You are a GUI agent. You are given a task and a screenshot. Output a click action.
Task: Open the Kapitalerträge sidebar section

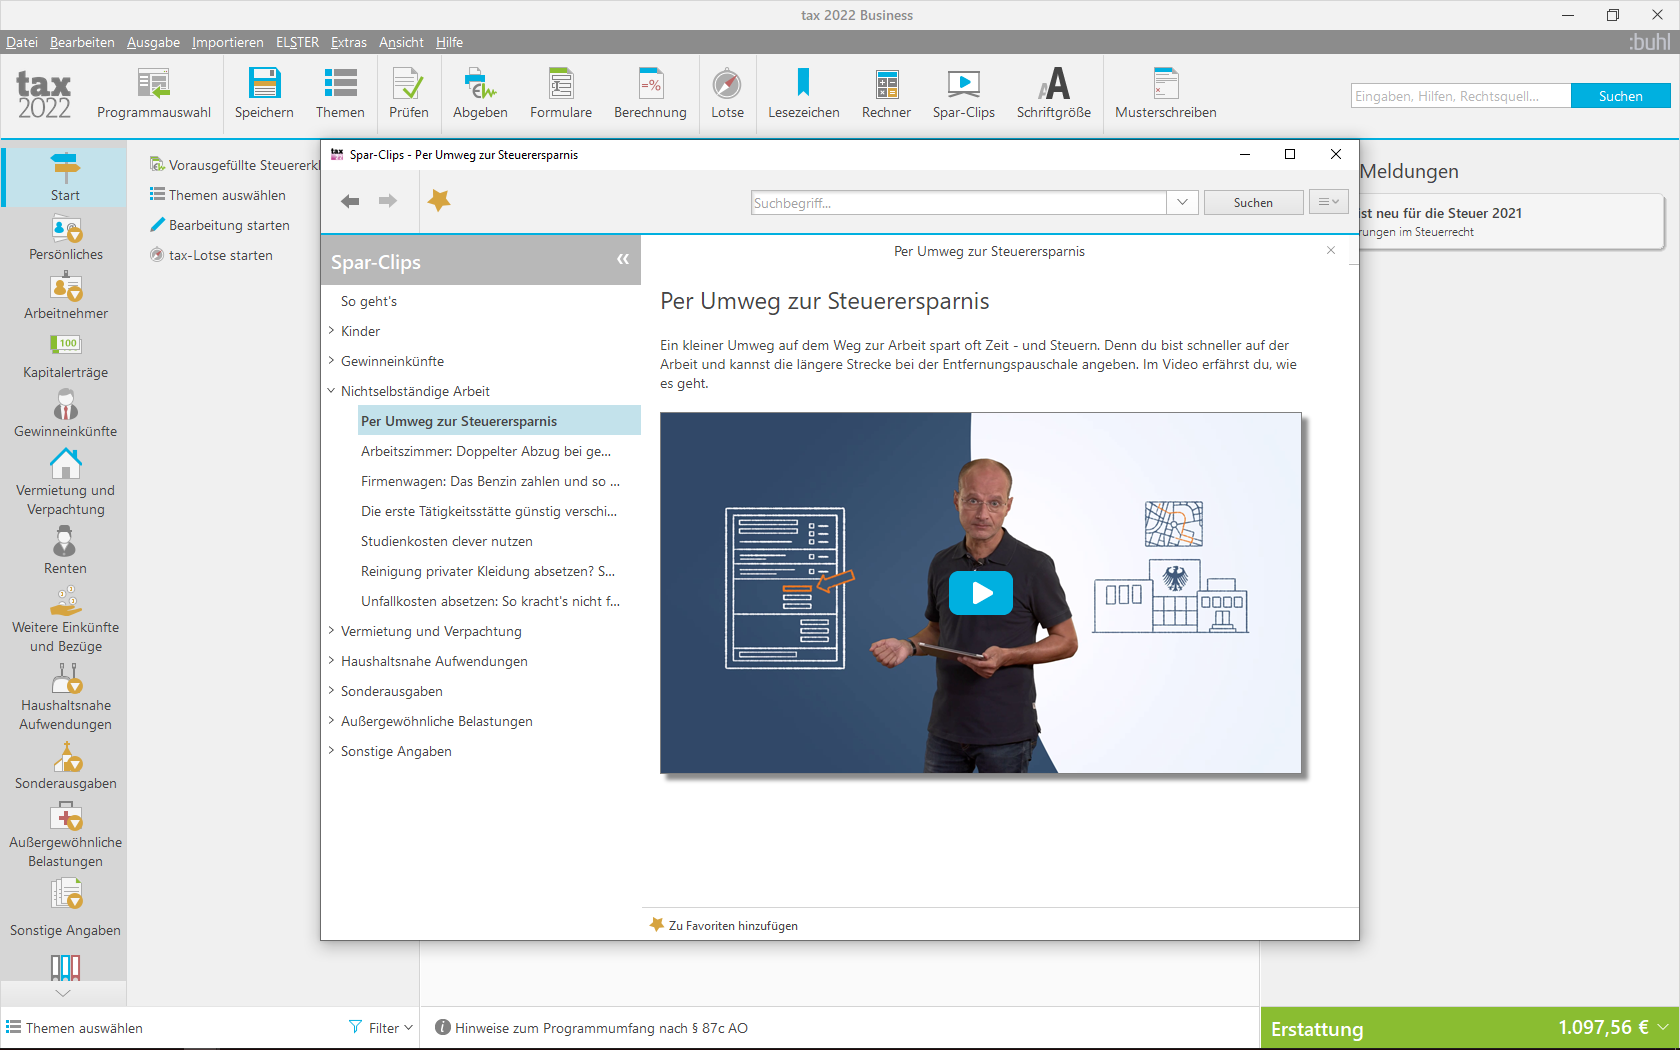[x=65, y=356]
